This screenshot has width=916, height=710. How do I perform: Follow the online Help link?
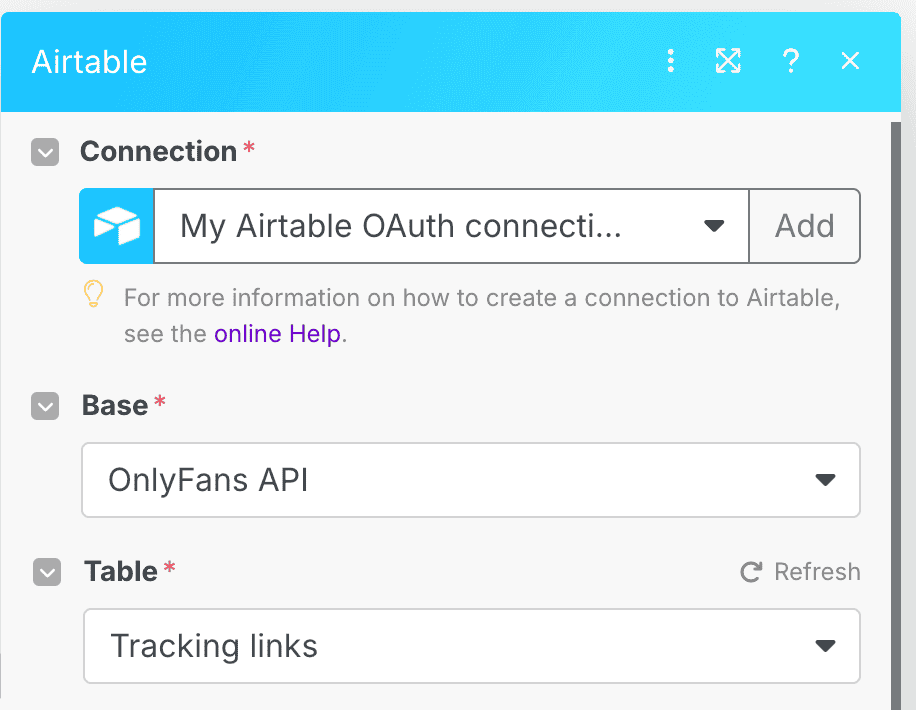277,334
